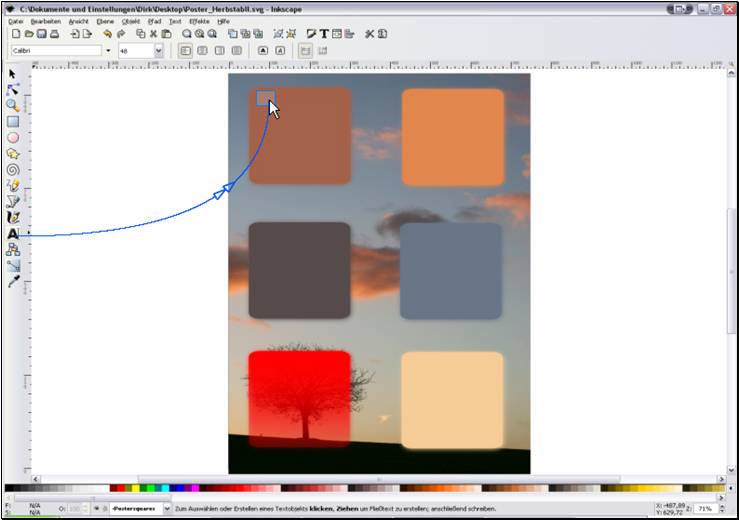This screenshot has height=520, width=739.
Task: Click the Undo button in toolbar
Action: pos(107,33)
